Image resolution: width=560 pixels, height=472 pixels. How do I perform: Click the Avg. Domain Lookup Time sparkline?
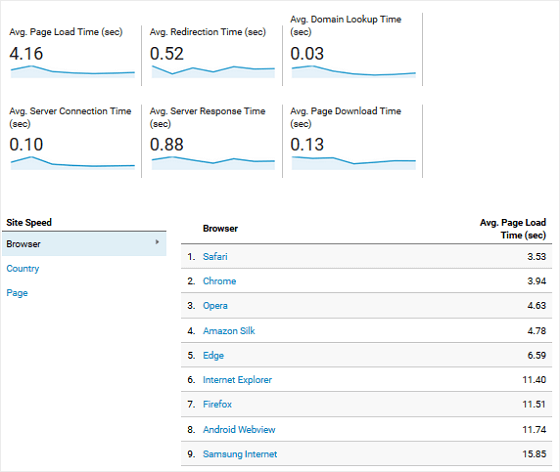(354, 71)
